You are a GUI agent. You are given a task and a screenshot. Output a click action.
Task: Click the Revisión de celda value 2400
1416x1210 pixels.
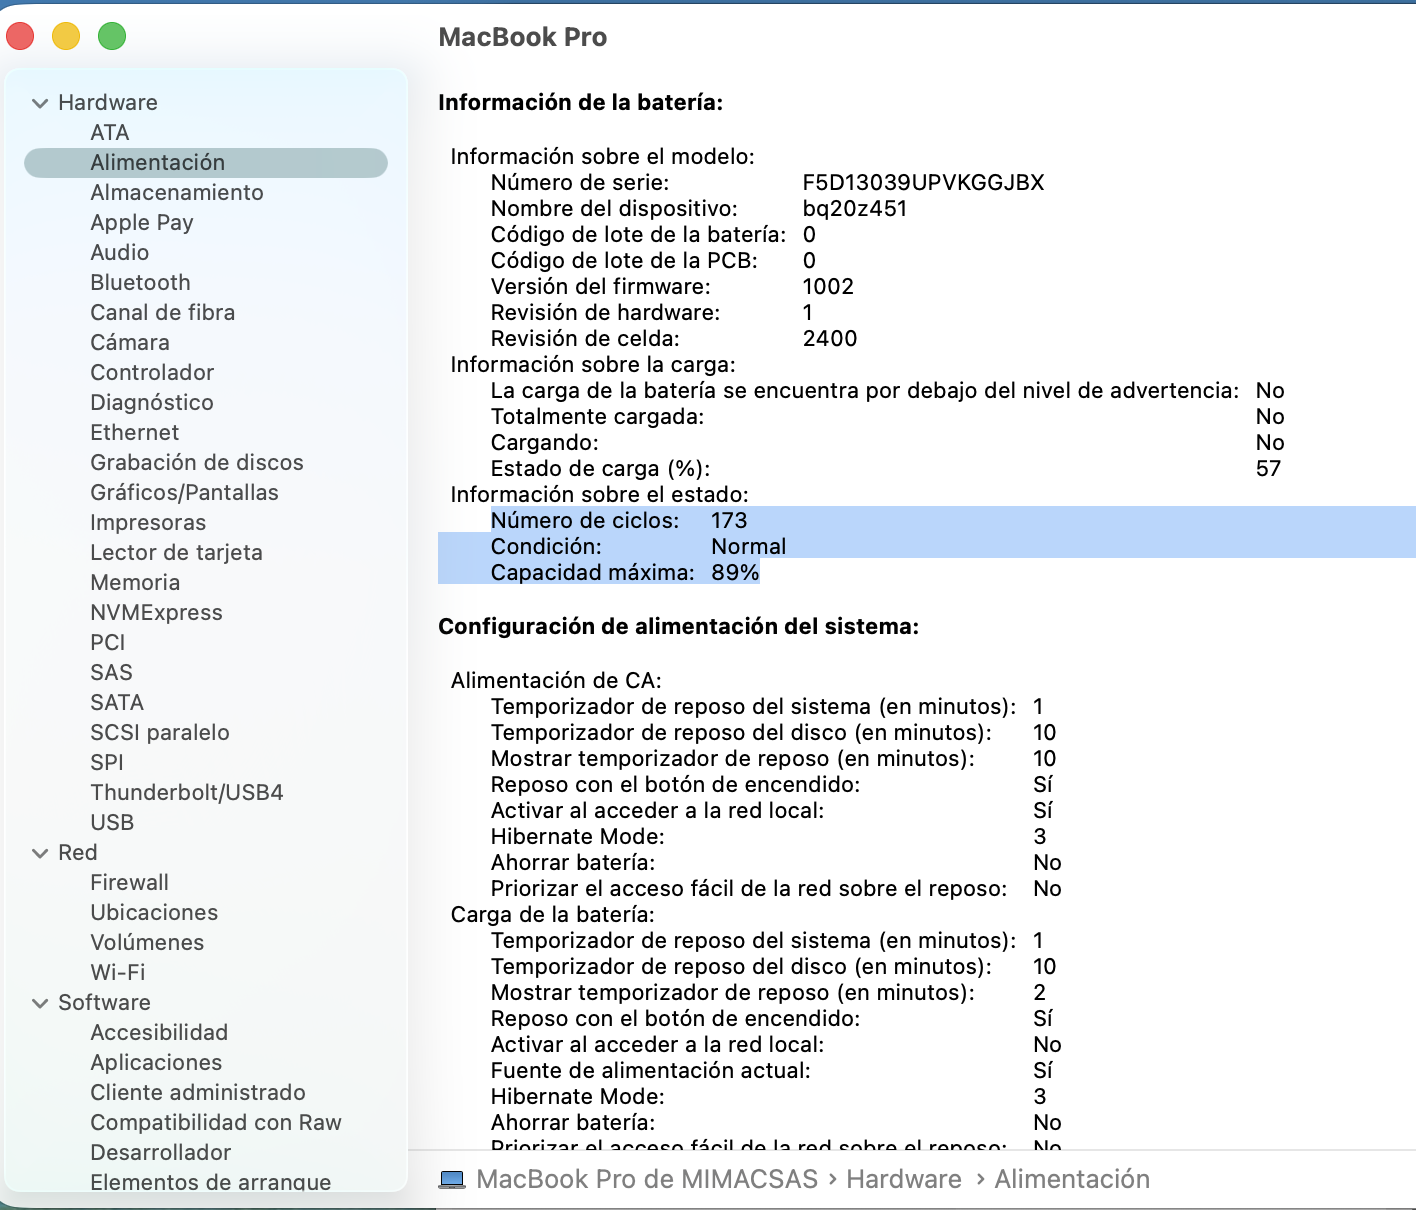[830, 339]
